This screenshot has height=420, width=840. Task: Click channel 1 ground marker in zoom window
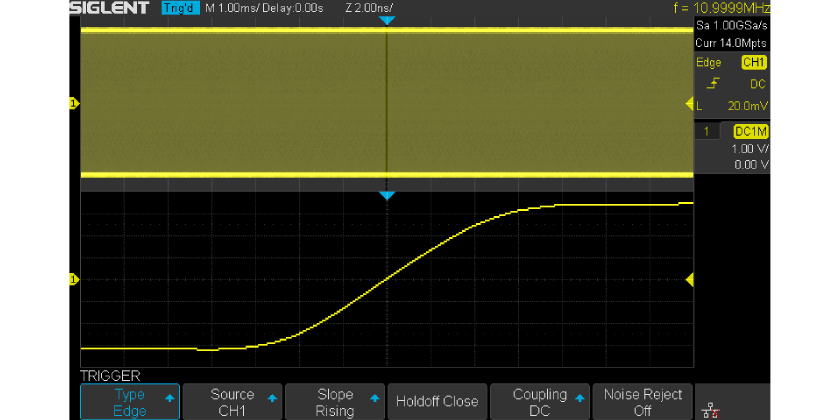click(73, 279)
